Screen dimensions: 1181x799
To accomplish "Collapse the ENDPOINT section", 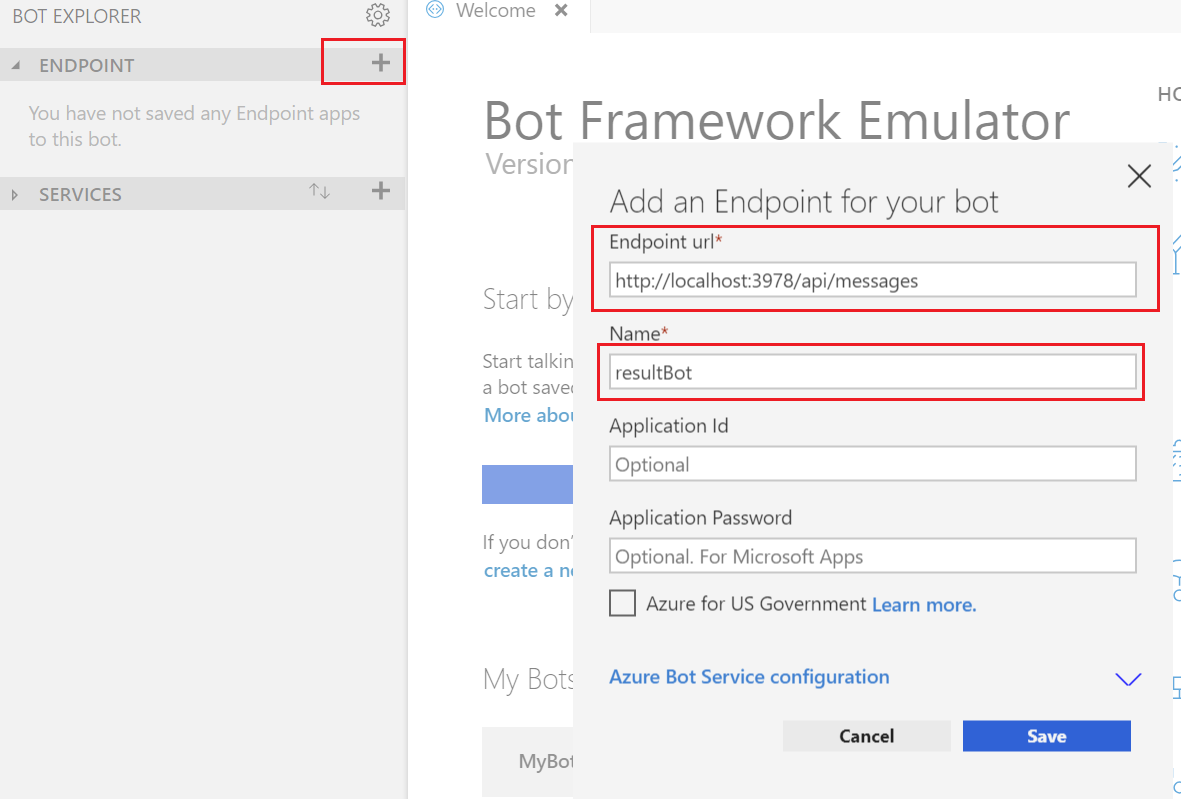I will pos(16,66).
